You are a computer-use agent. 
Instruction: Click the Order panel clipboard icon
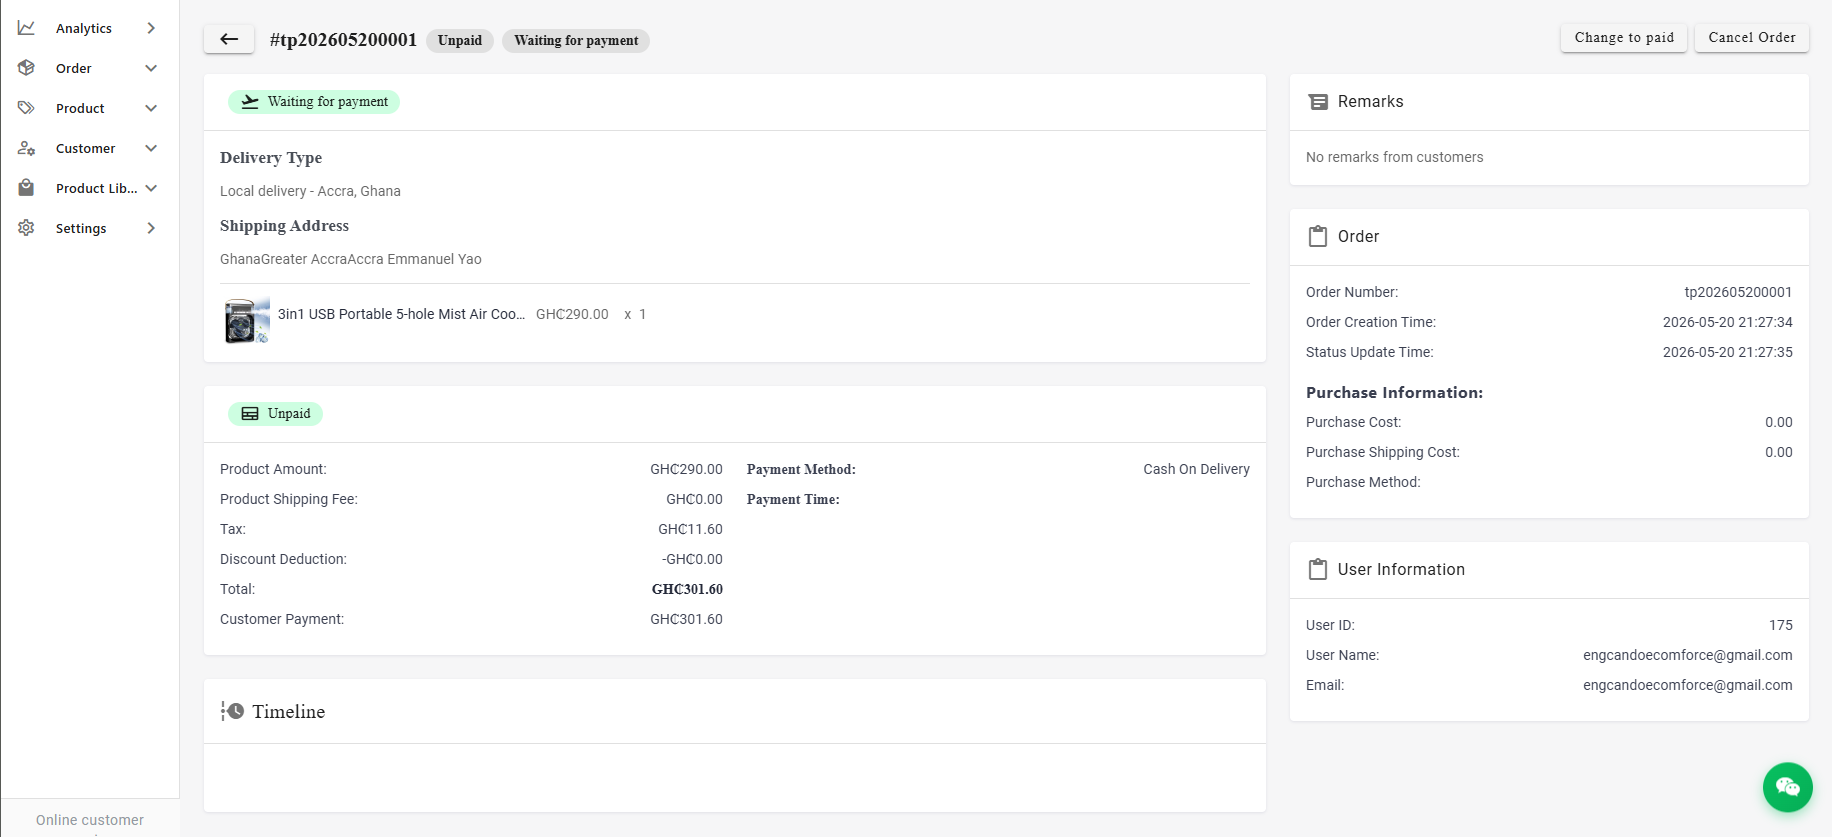1318,236
